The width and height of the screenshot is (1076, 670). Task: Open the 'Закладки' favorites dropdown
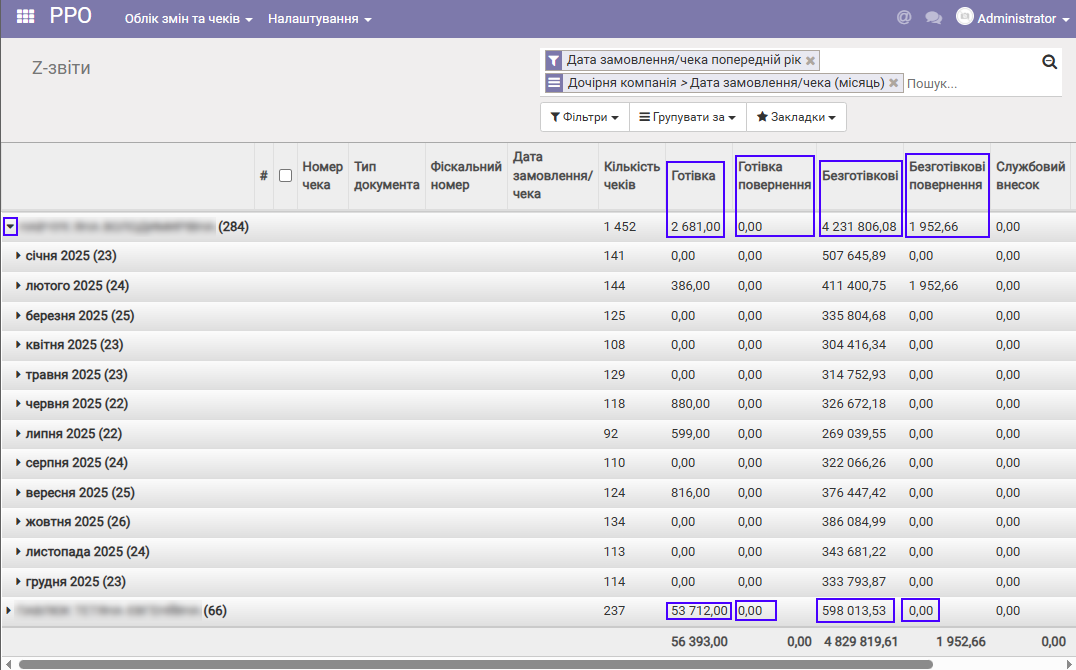[796, 117]
